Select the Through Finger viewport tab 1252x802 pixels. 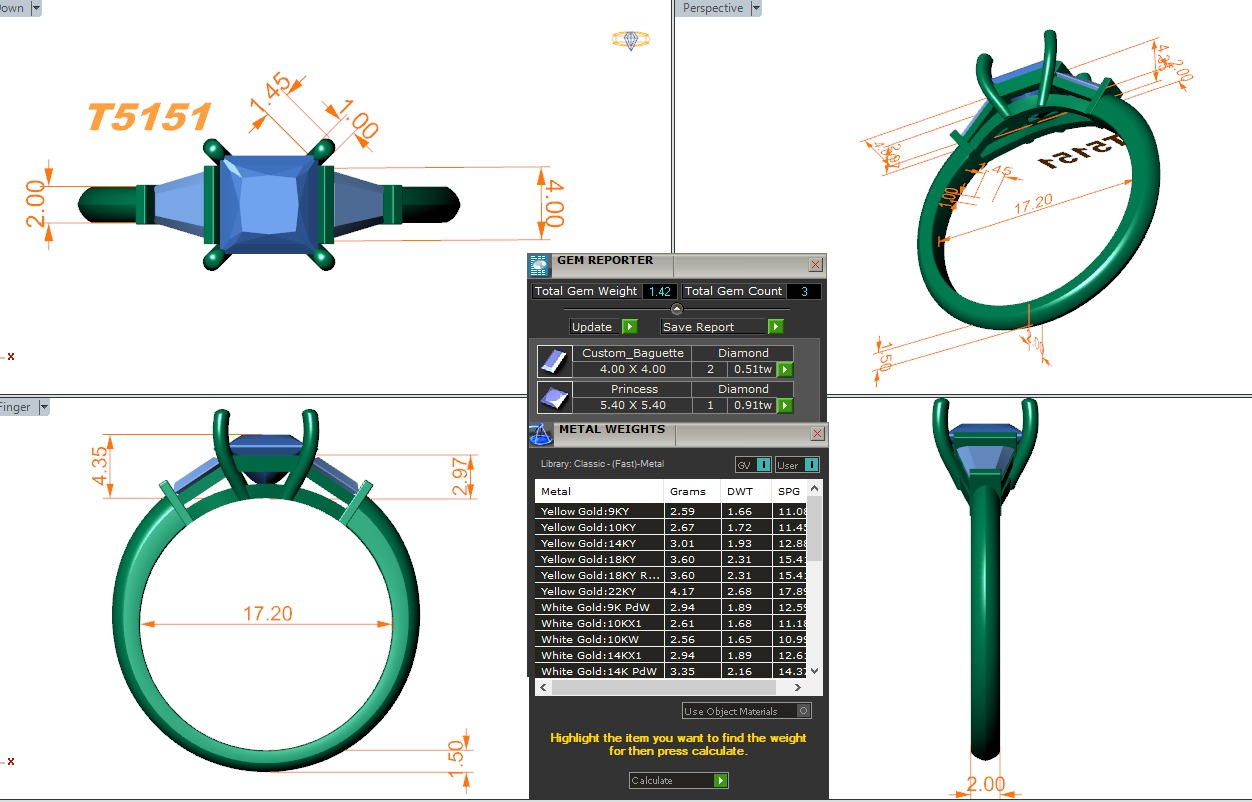coord(16,407)
